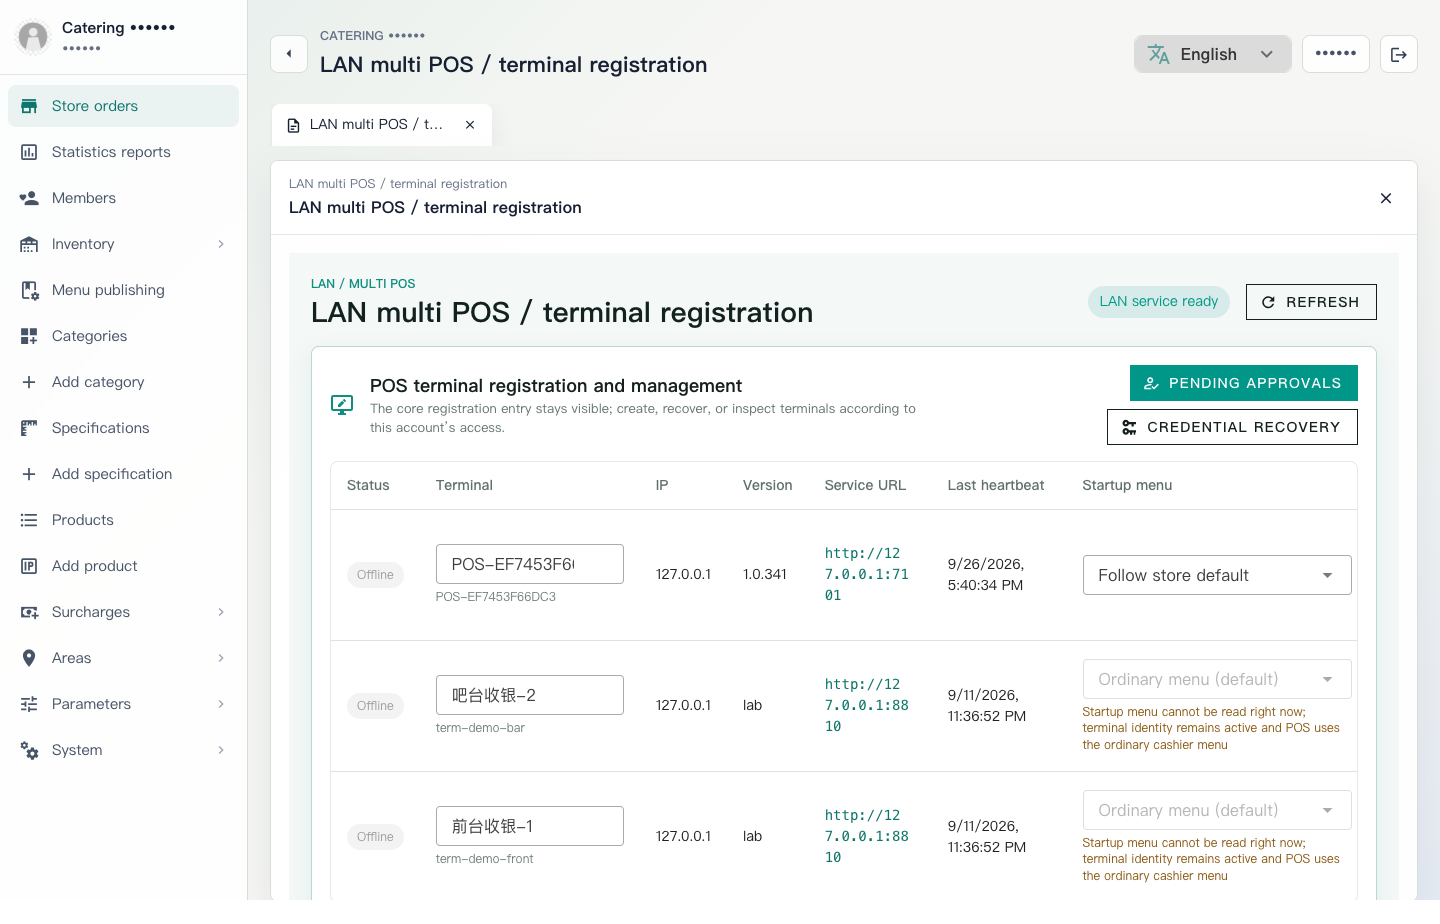The height and width of the screenshot is (924, 1440).
Task: Click the LAN / MULTI POS breadcrumb label
Action: tap(363, 284)
